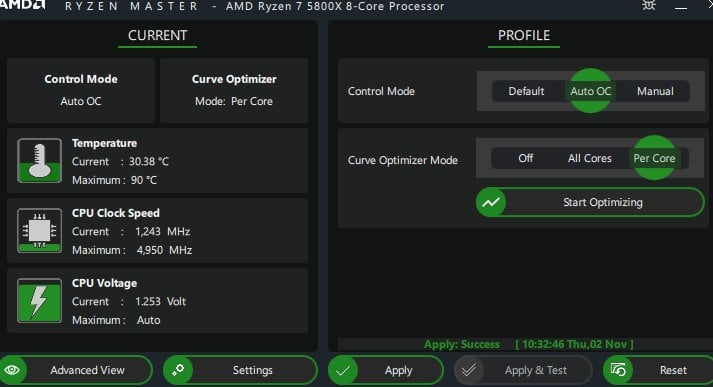Open the Settings button

point(240,370)
